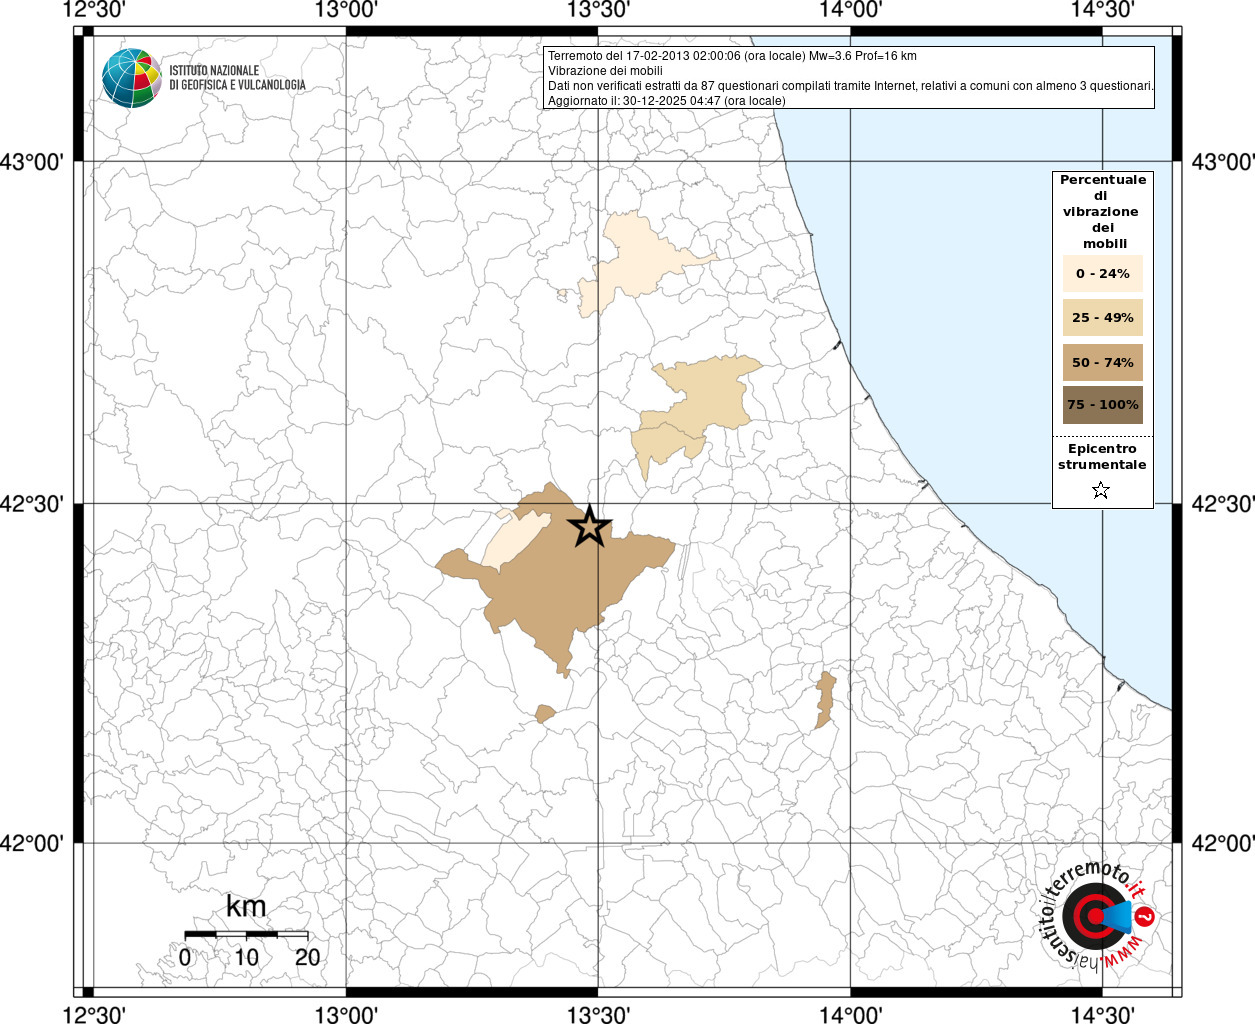The height and width of the screenshot is (1024, 1255).
Task: Click the 'Epicentro strumentale' legend label
Action: coord(1102,457)
